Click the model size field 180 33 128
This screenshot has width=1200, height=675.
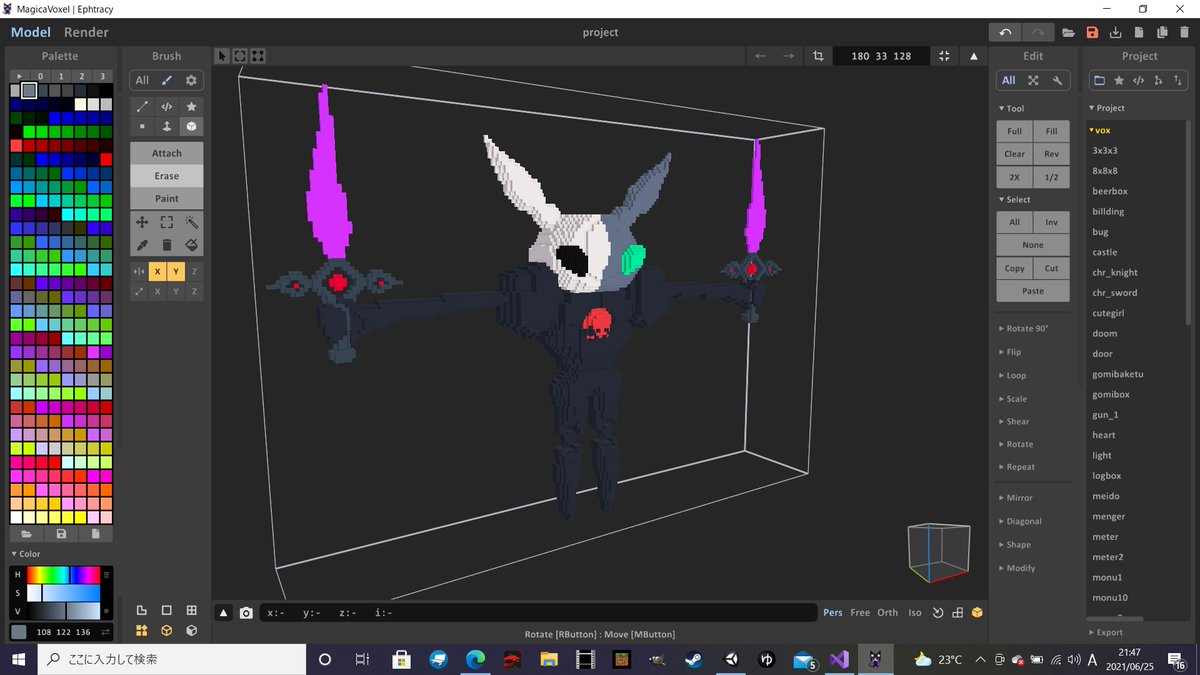click(x=881, y=56)
